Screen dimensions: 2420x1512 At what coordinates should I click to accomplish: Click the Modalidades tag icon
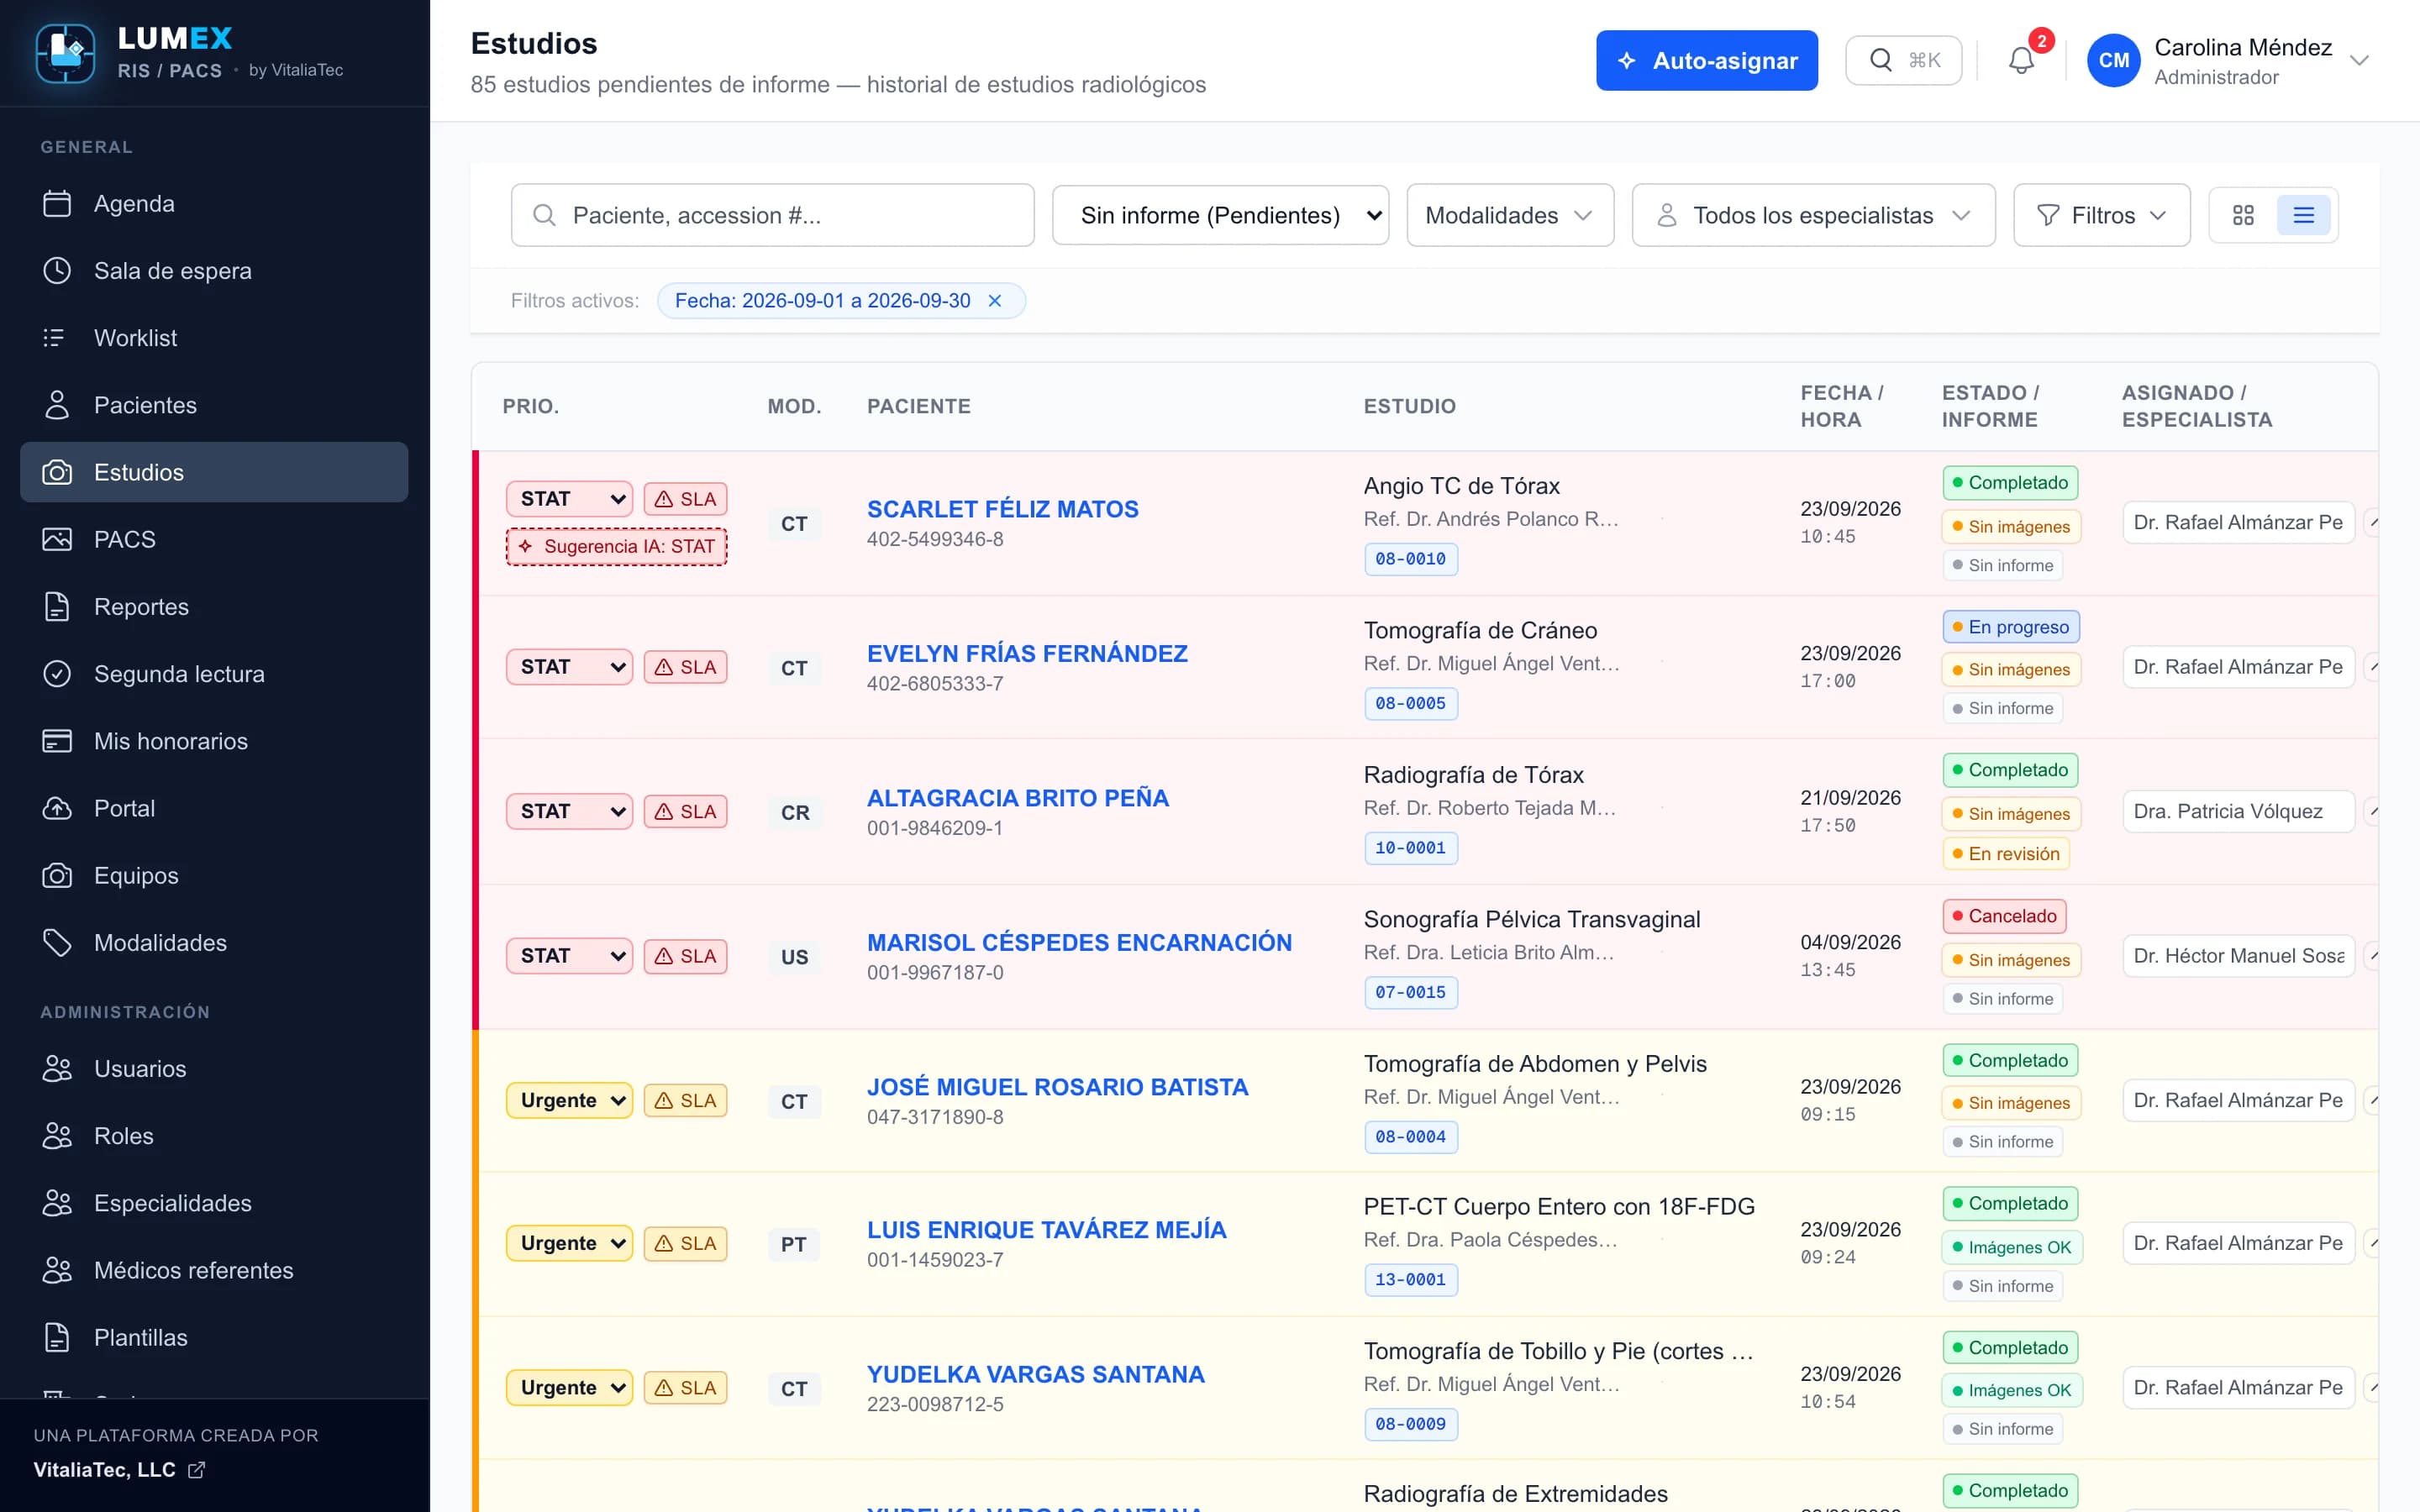tap(57, 943)
